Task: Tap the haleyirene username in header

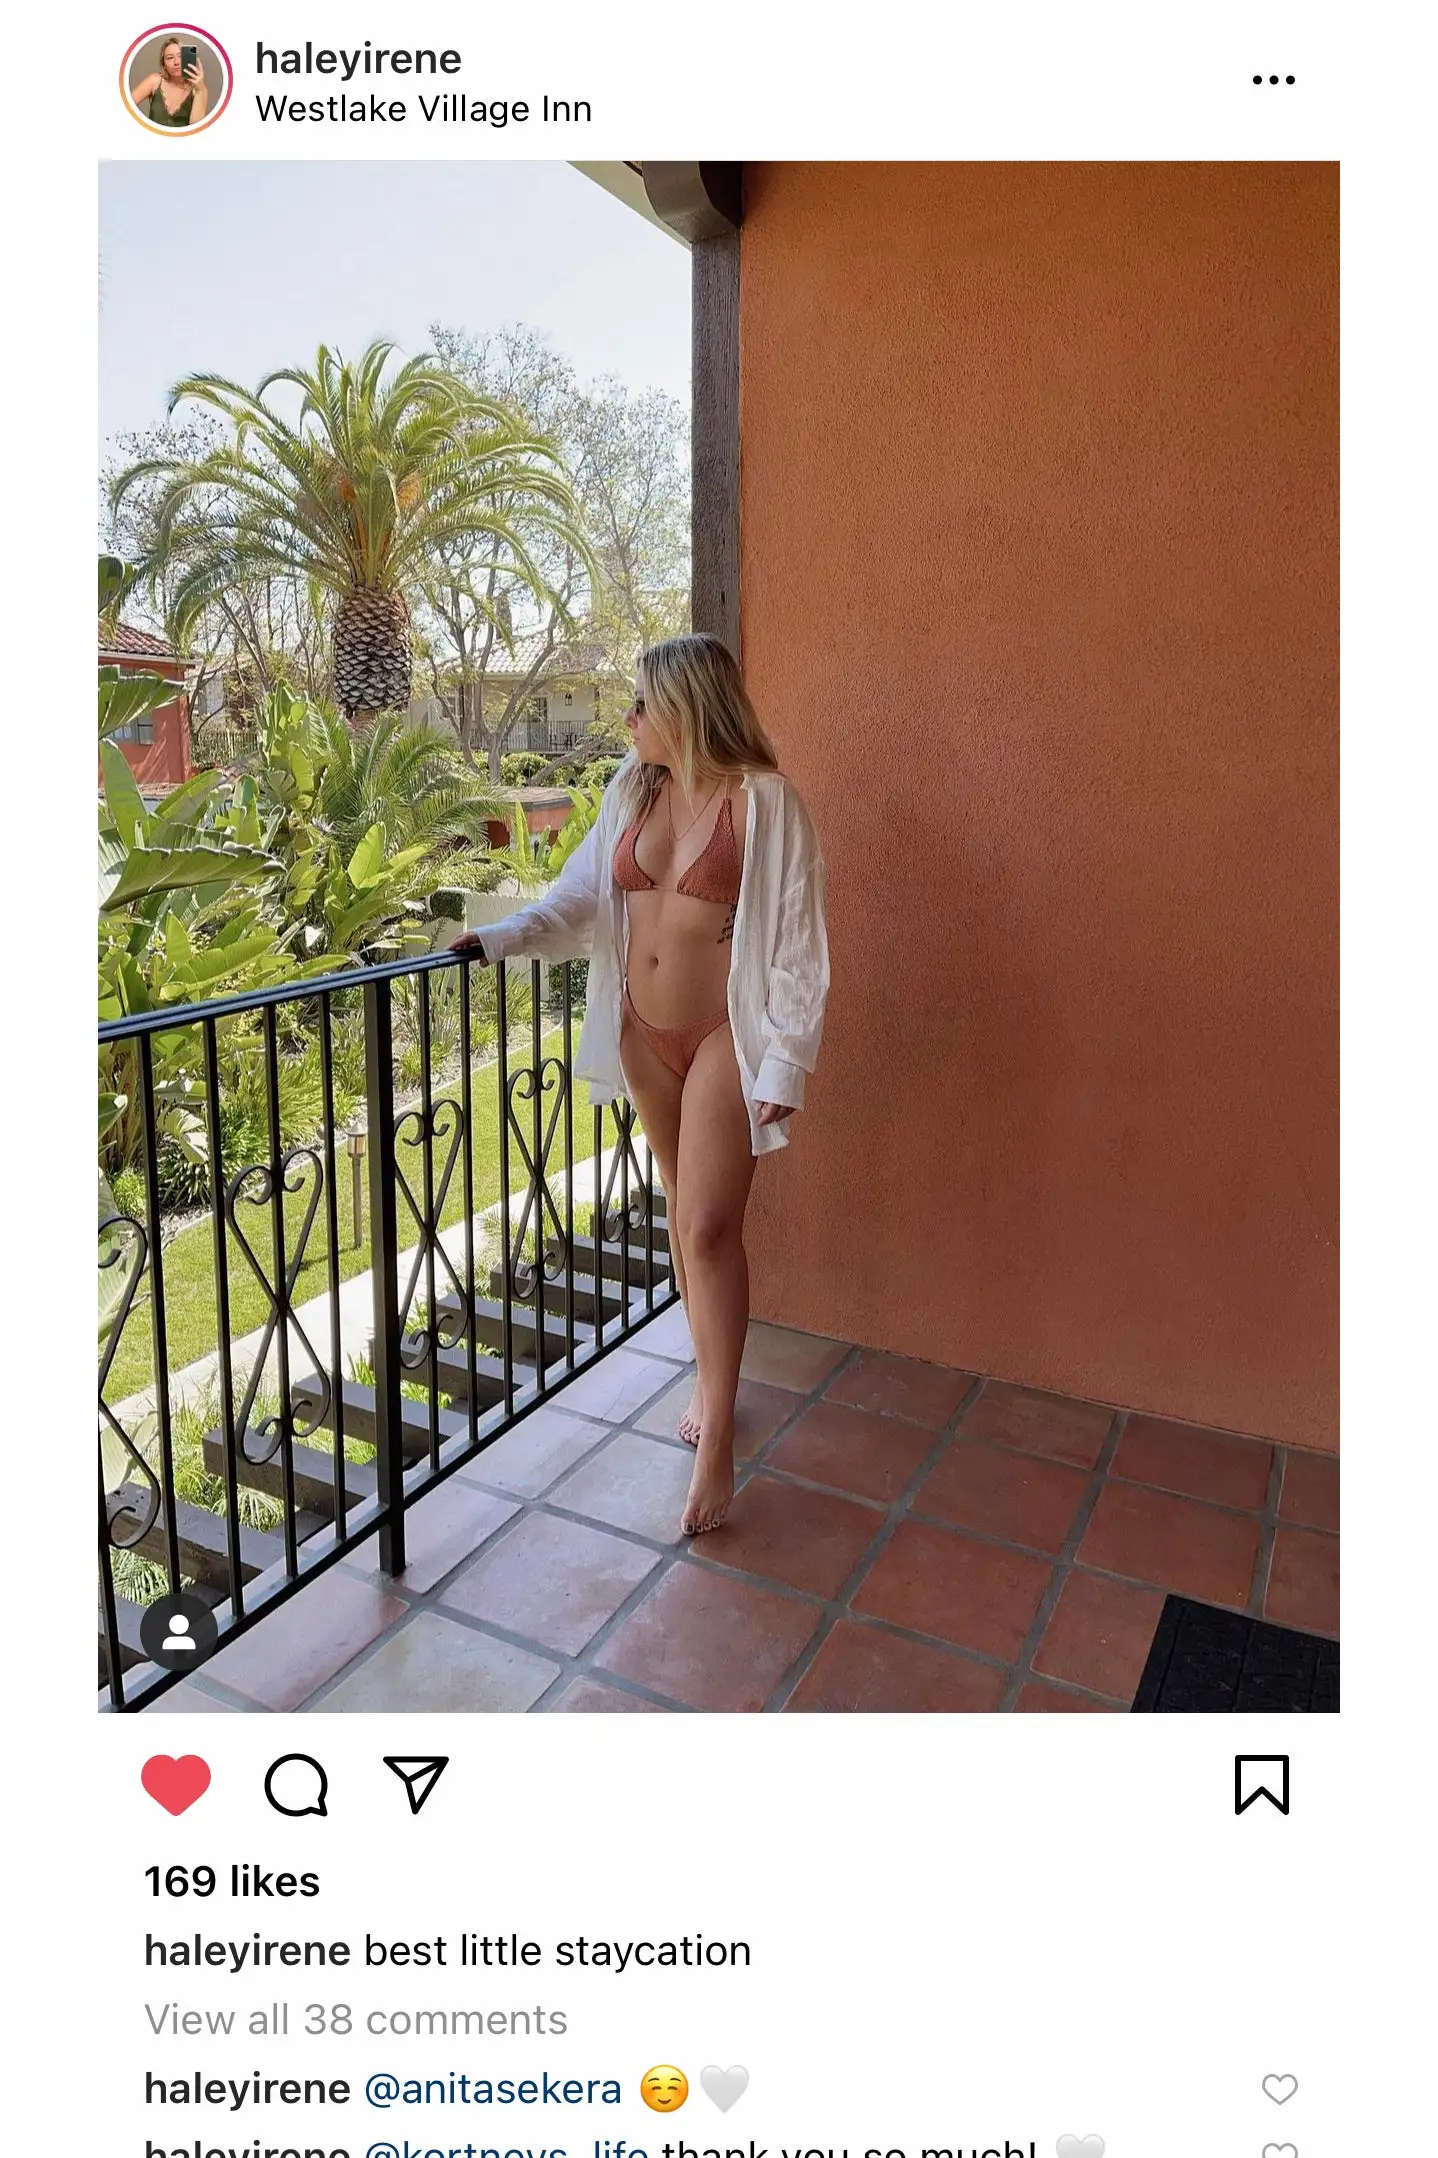Action: point(358,59)
